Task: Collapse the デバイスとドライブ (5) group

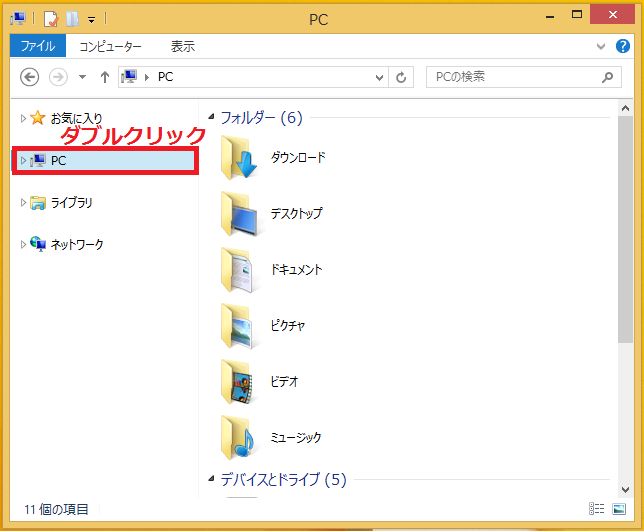Action: pos(211,478)
